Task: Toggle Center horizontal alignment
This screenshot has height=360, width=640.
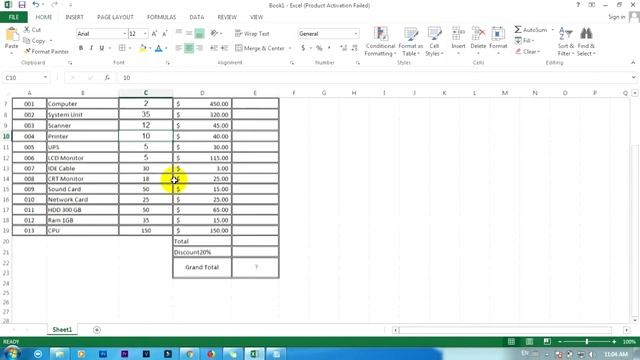Action: click(x=189, y=48)
